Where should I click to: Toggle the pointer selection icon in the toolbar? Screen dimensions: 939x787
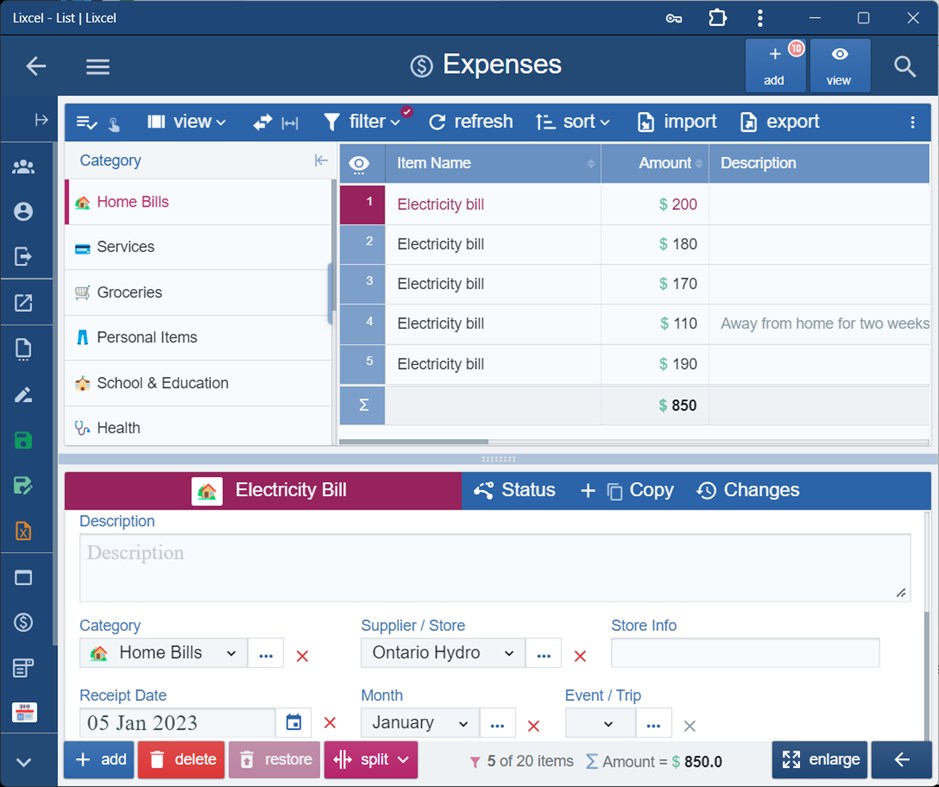pos(113,122)
